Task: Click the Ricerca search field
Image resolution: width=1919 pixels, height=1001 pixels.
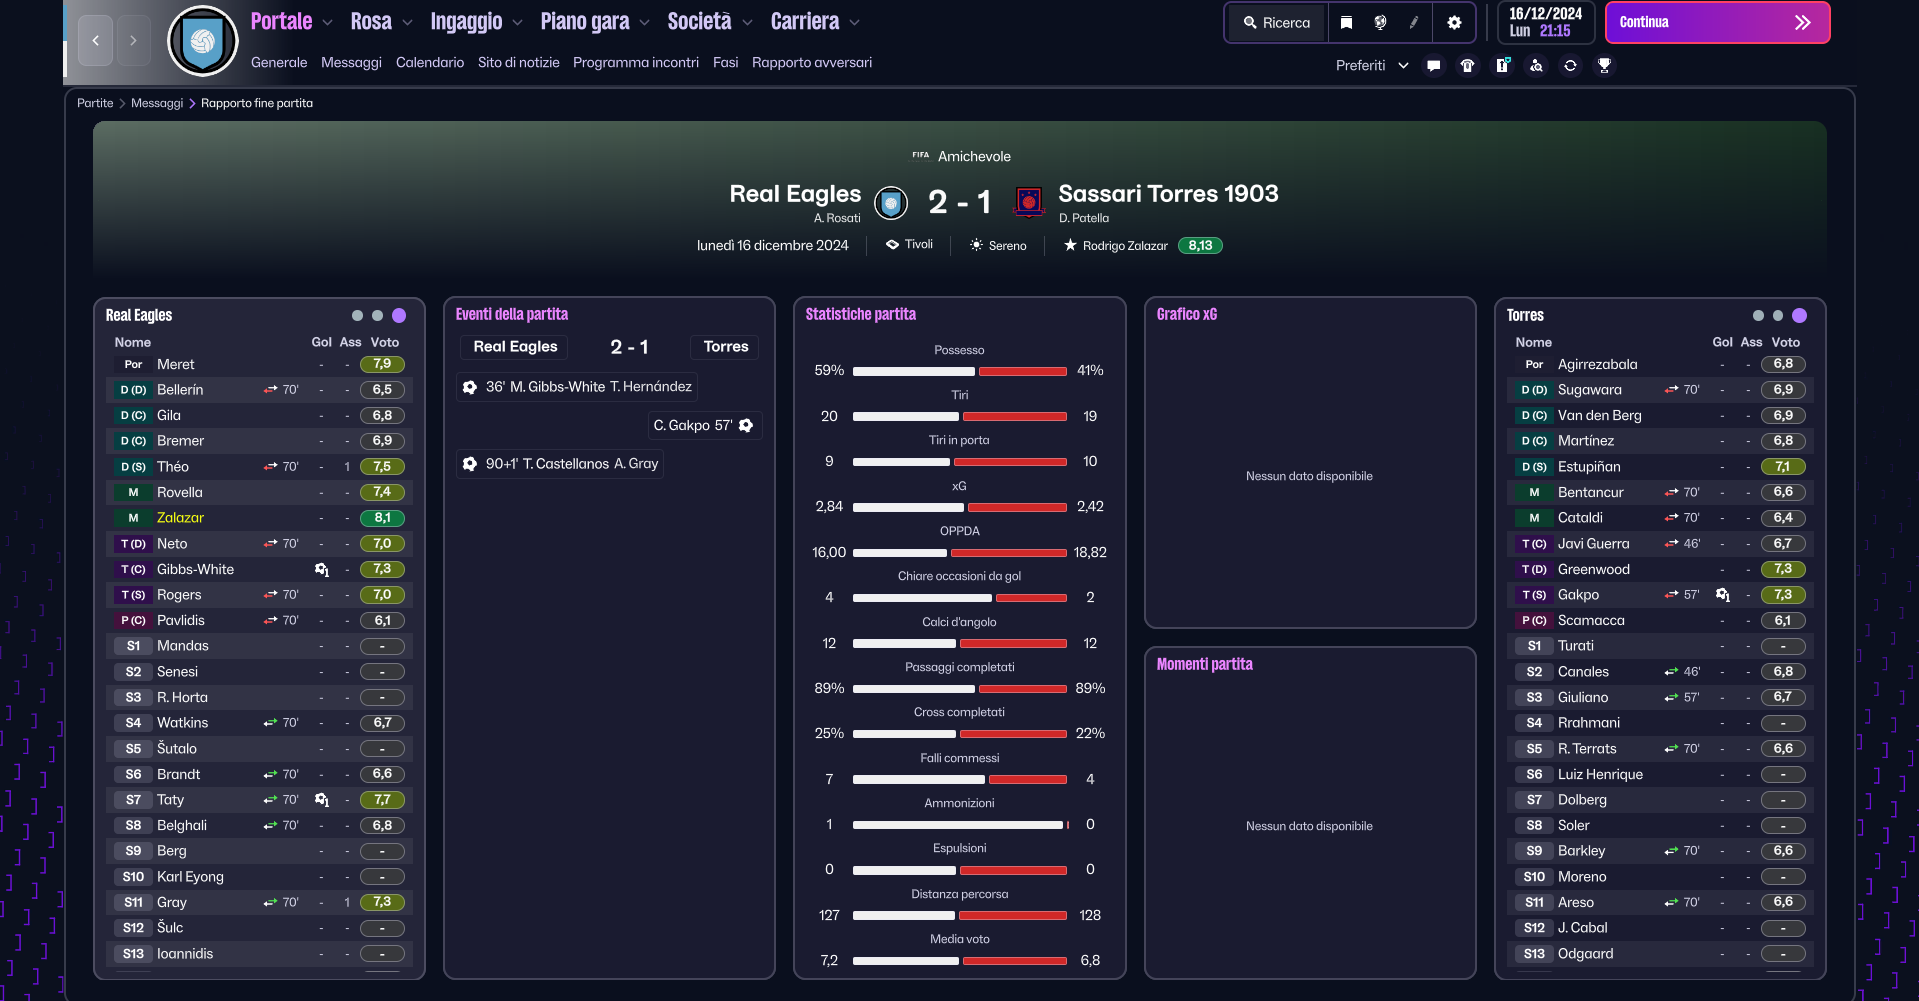Action: pyautogui.click(x=1277, y=22)
